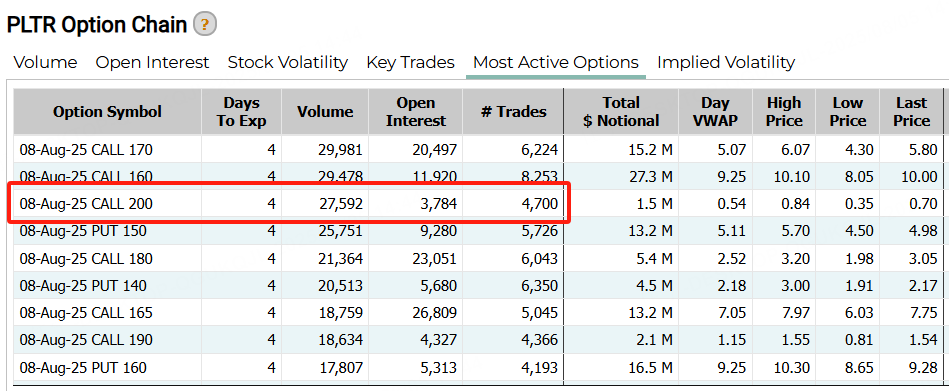Click the help question mark icon
Viewport: 949px width, 391px height.
205,25
